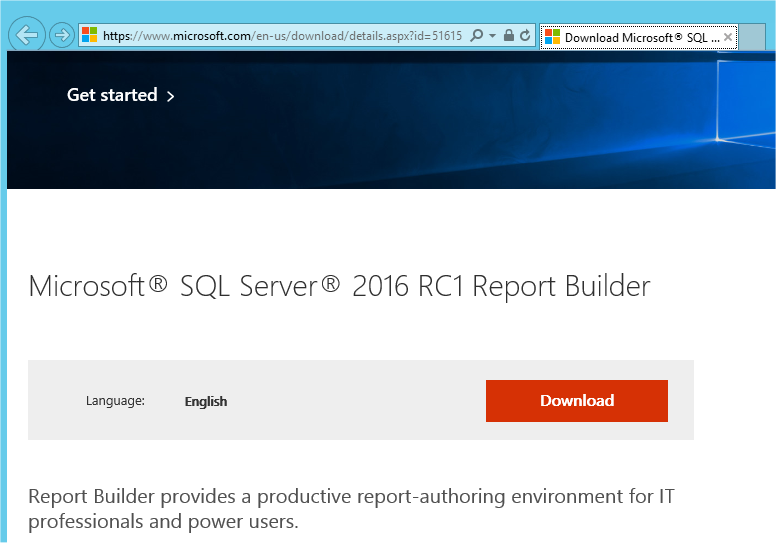Click the red Download button
The width and height of the screenshot is (776, 543).
coord(577,401)
